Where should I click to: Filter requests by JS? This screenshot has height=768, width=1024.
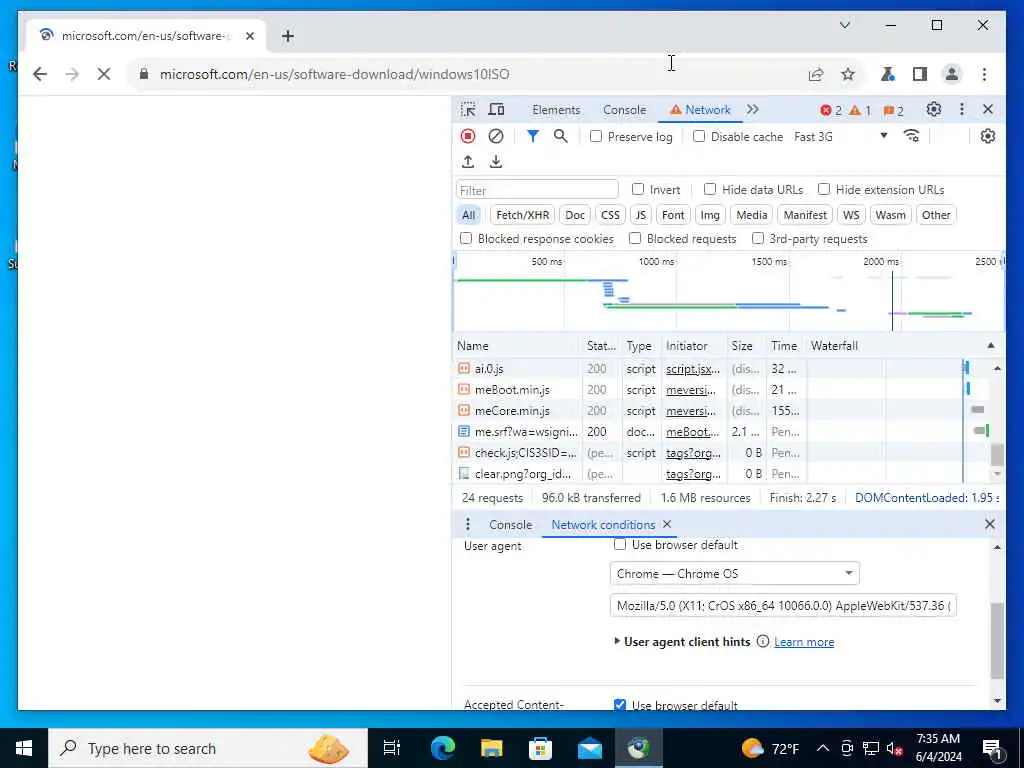pos(641,215)
